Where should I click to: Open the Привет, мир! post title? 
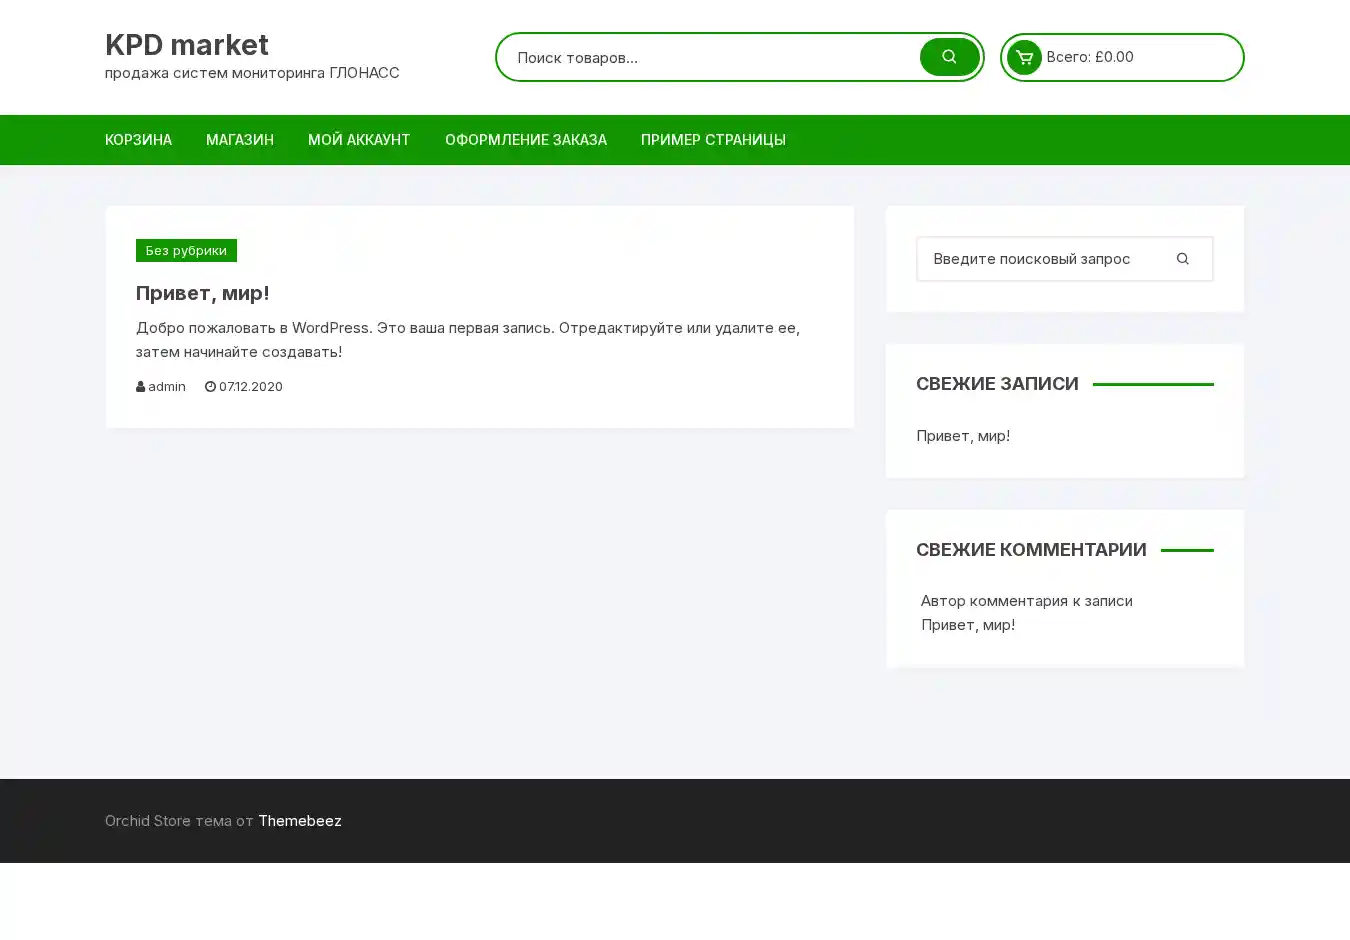203,293
